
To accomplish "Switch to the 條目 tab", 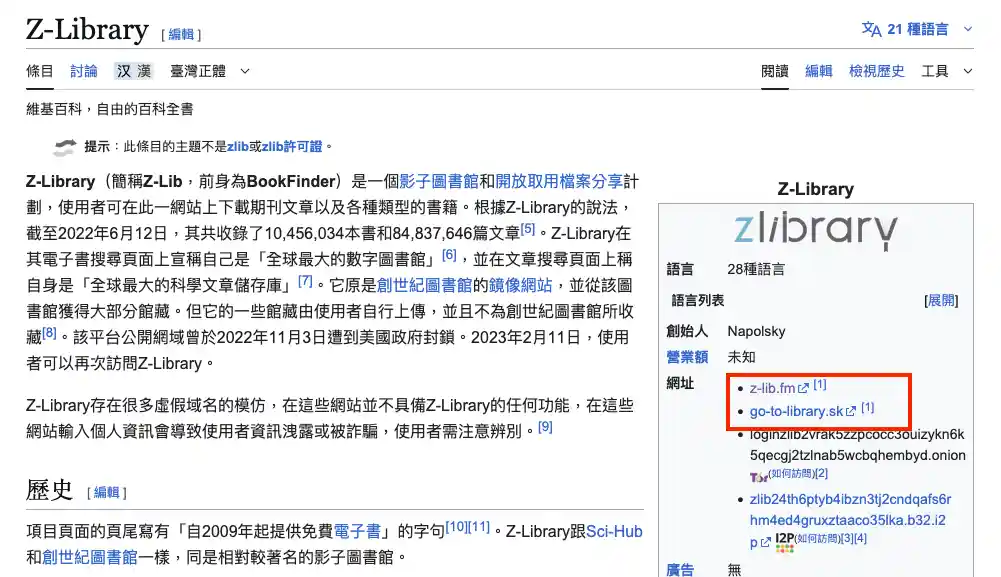I will coord(40,71).
